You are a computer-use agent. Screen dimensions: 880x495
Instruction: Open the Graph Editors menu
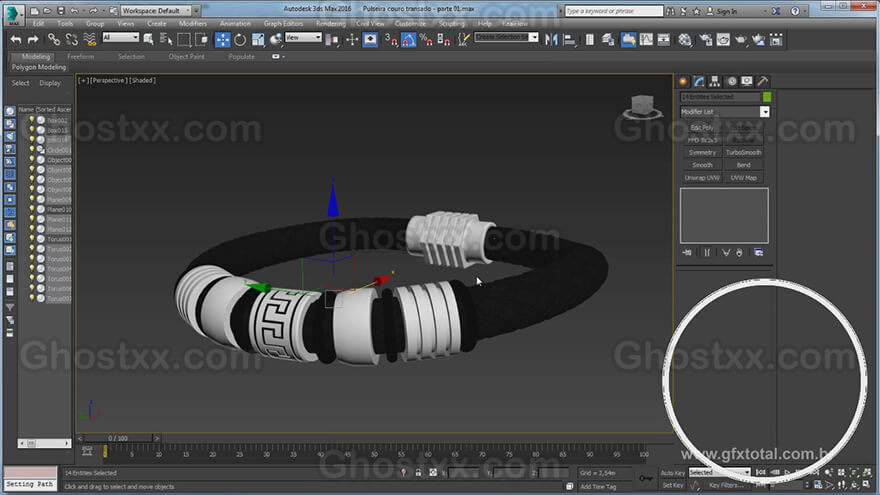[x=283, y=24]
